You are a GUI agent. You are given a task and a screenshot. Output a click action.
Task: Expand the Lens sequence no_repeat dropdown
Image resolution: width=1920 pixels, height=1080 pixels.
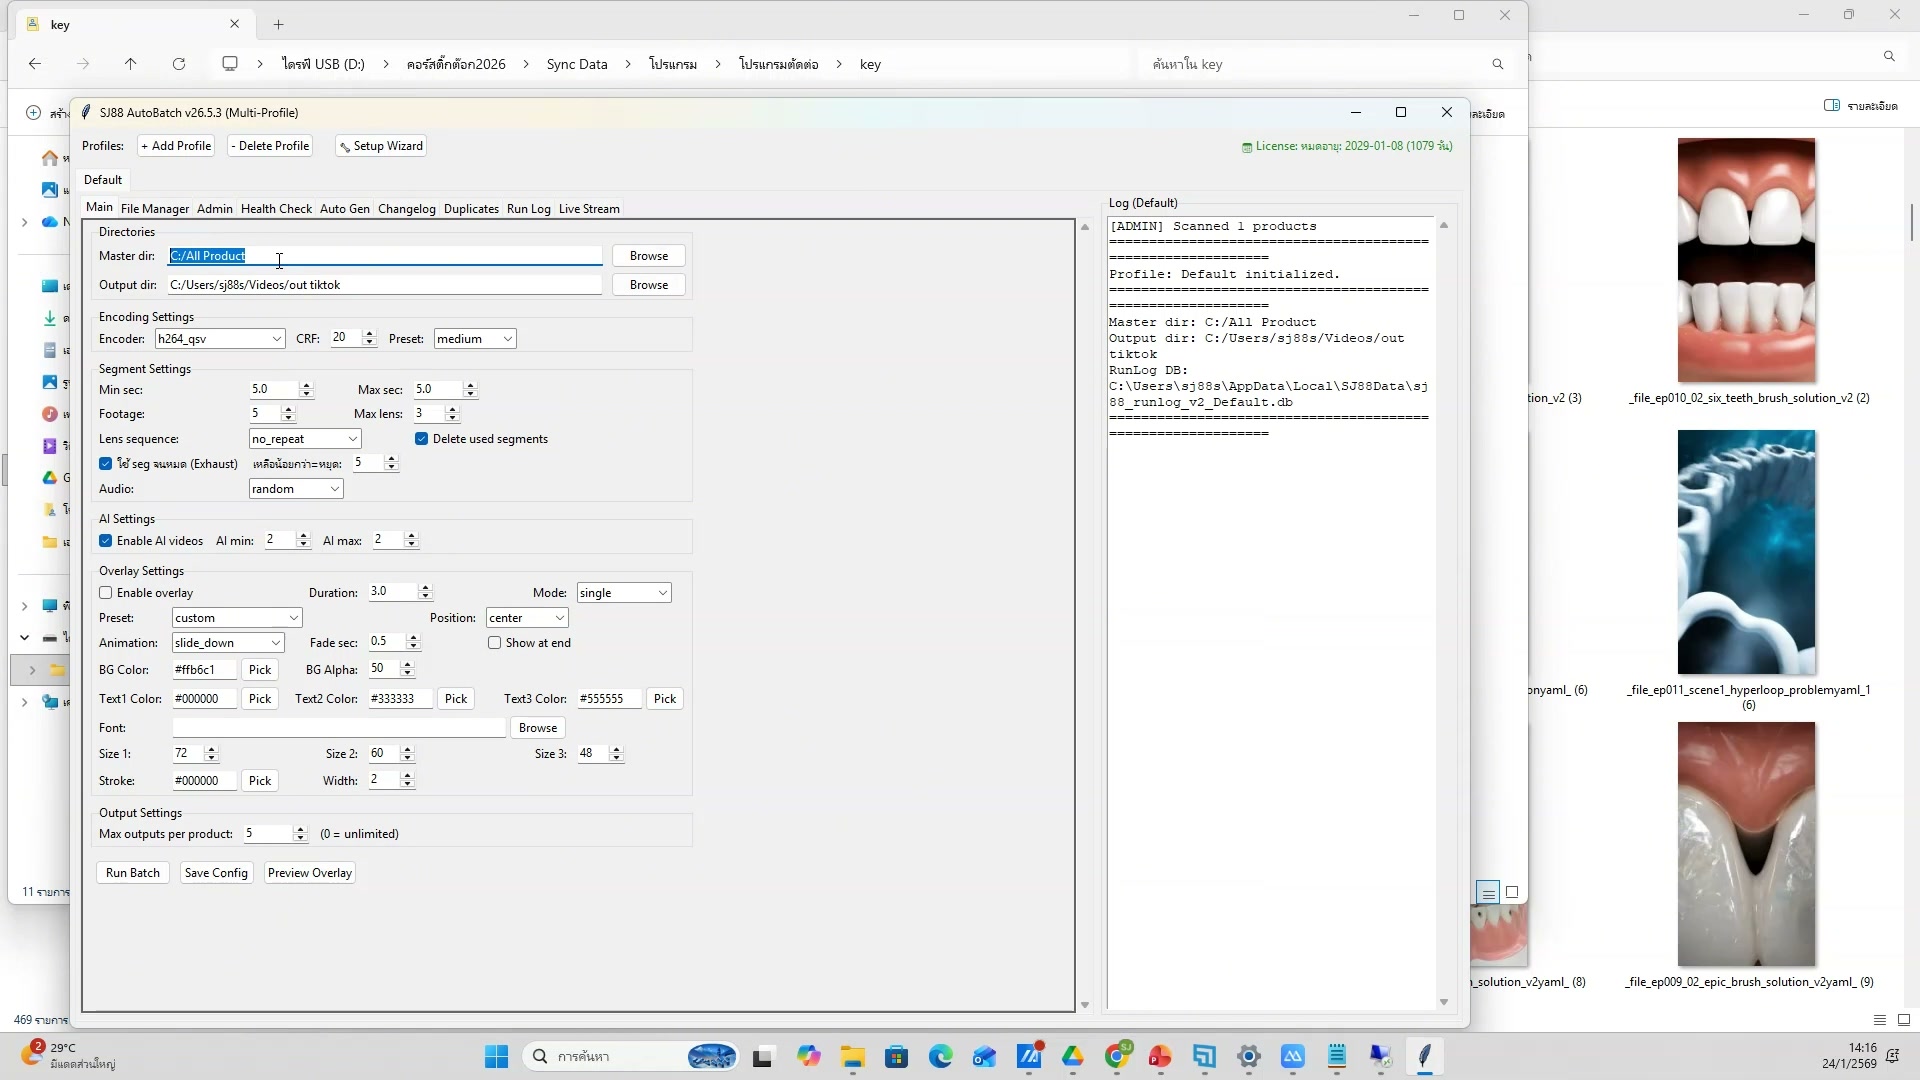click(x=304, y=439)
